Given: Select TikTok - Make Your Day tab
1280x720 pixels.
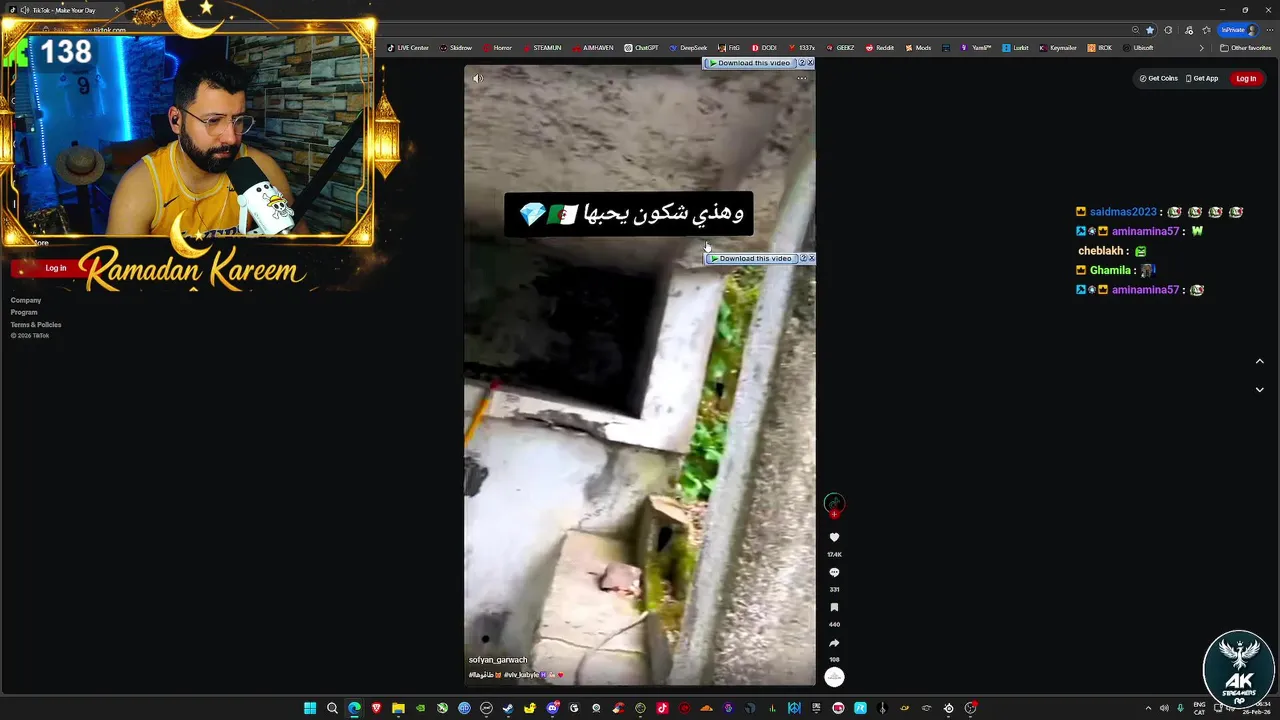Looking at the screenshot, I should point(65,10).
